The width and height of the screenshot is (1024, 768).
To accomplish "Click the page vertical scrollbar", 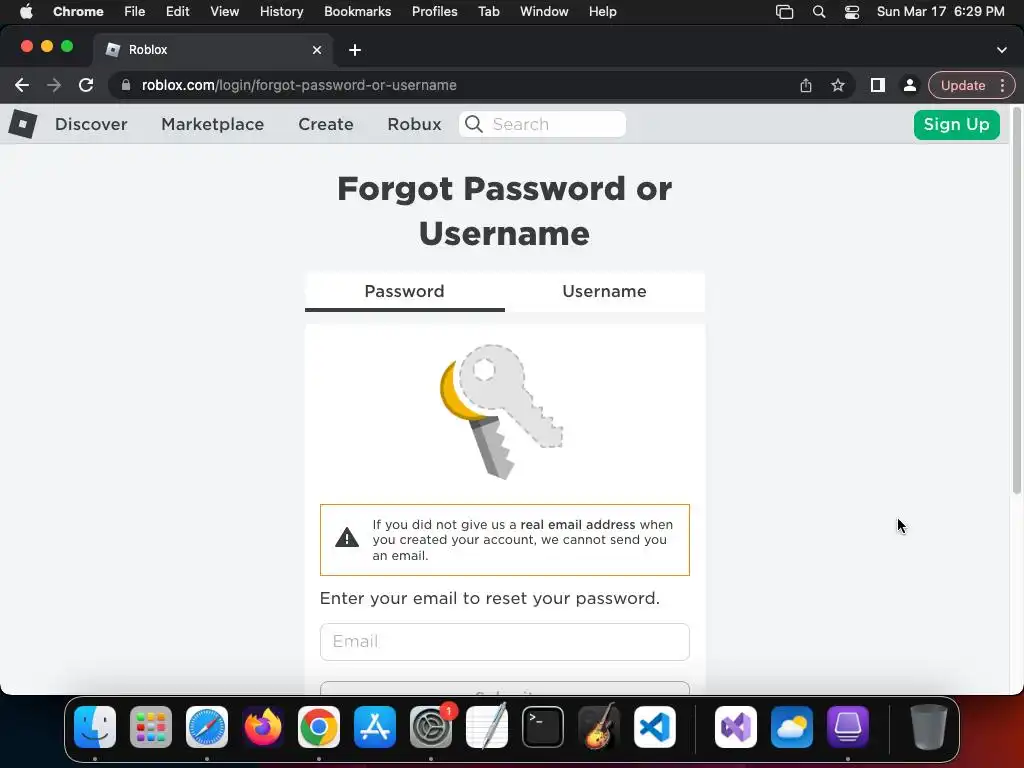I will [1016, 300].
